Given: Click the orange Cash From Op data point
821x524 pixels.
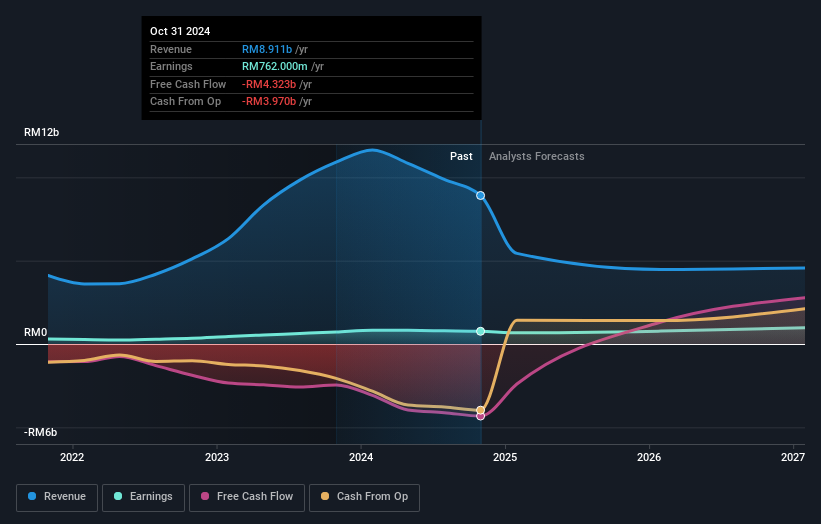Looking at the screenshot, I should [480, 410].
